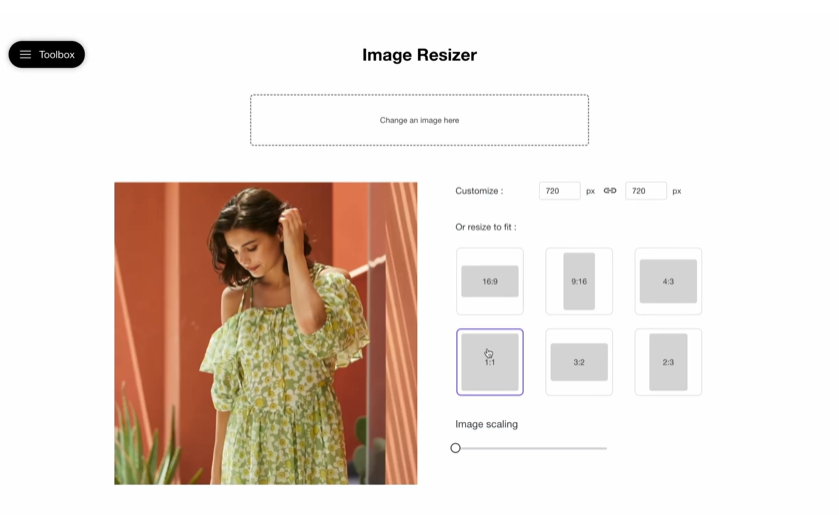The width and height of the screenshot is (839, 516).
Task: Click the 'Image scaling' label
Action: pyautogui.click(x=486, y=424)
